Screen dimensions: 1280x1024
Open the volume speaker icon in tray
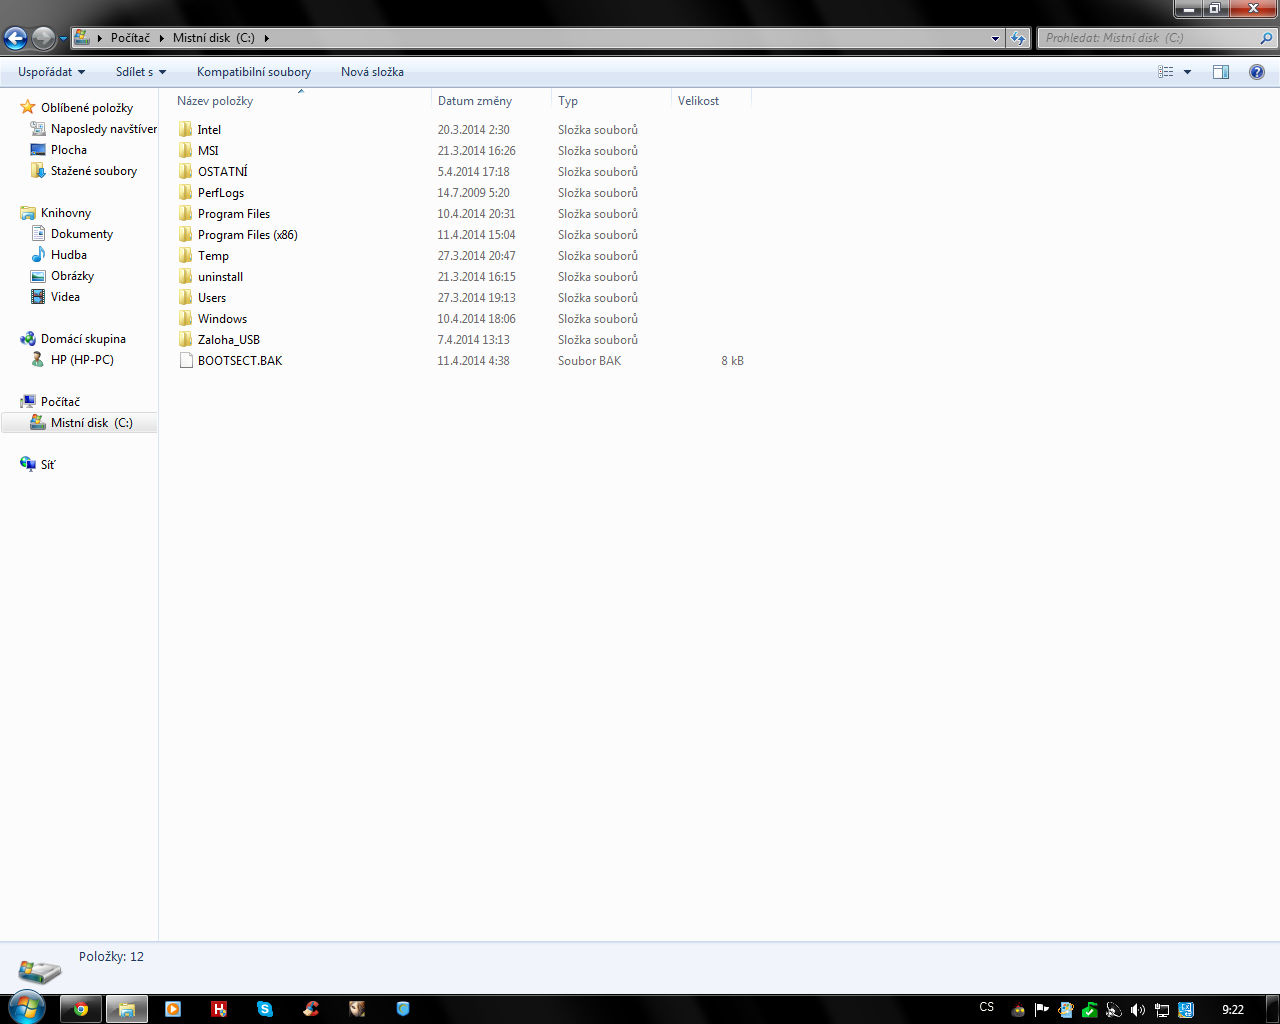(x=1138, y=1010)
